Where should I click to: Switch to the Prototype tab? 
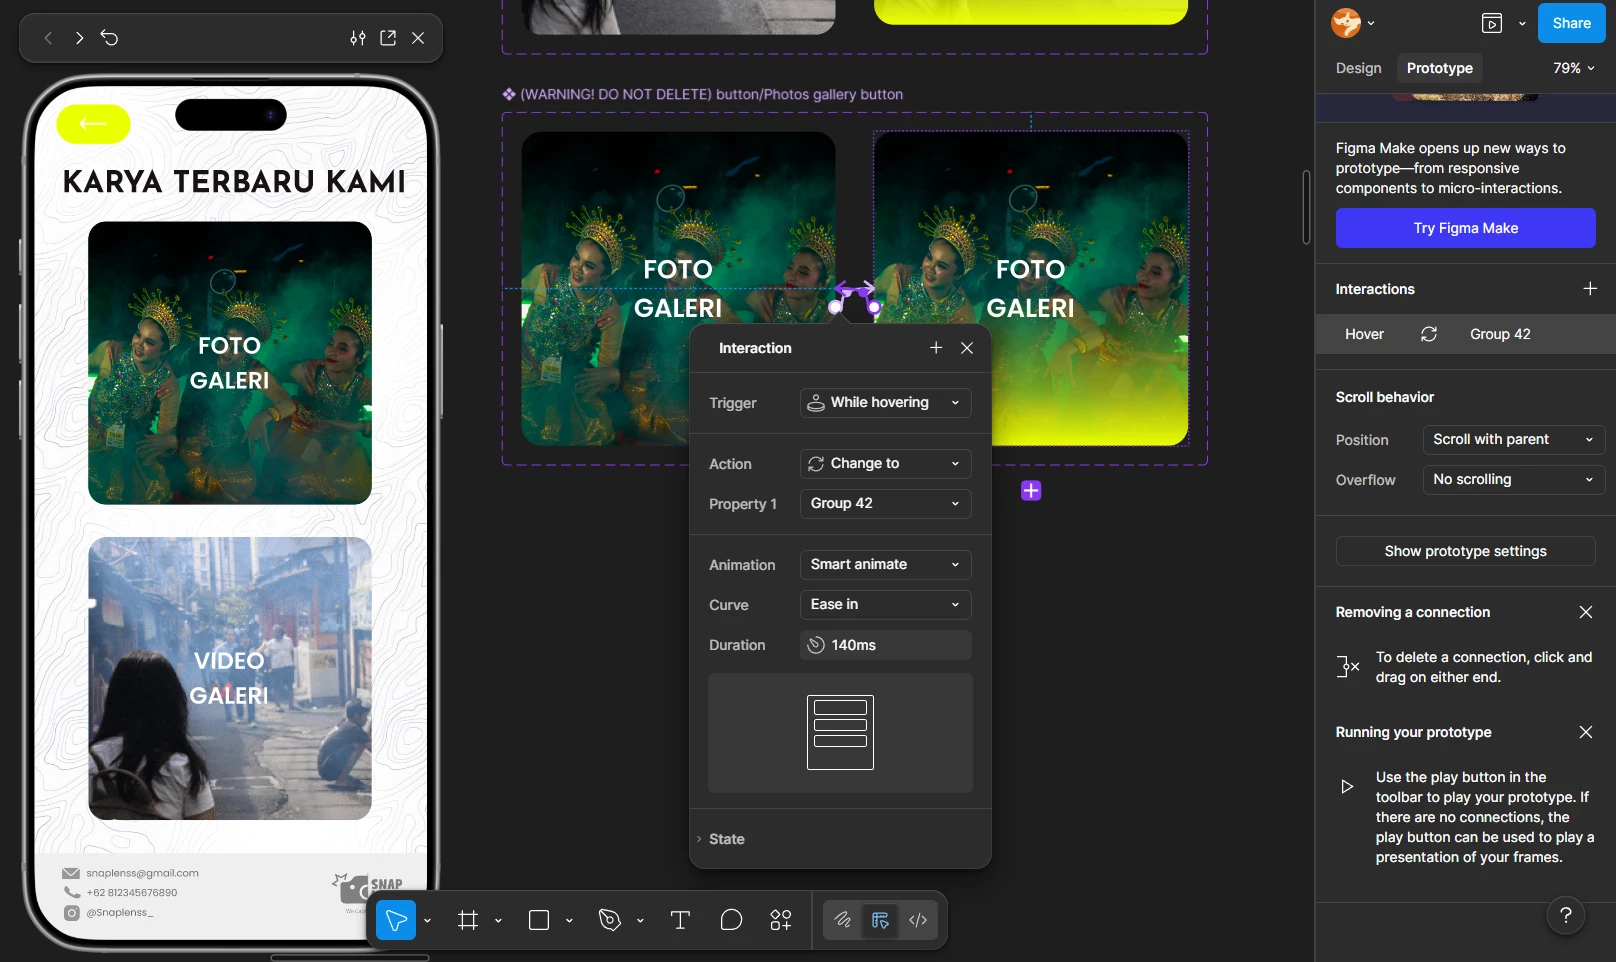click(x=1439, y=68)
